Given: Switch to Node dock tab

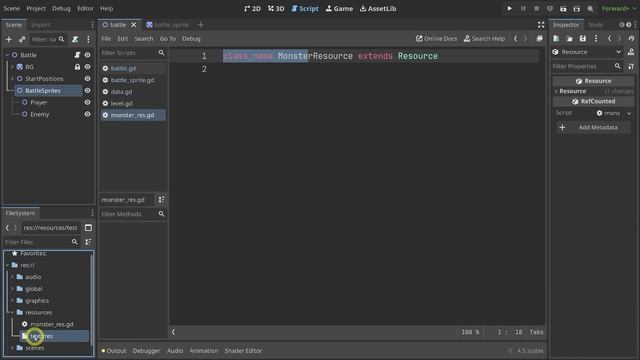Looking at the screenshot, I should 596,25.
